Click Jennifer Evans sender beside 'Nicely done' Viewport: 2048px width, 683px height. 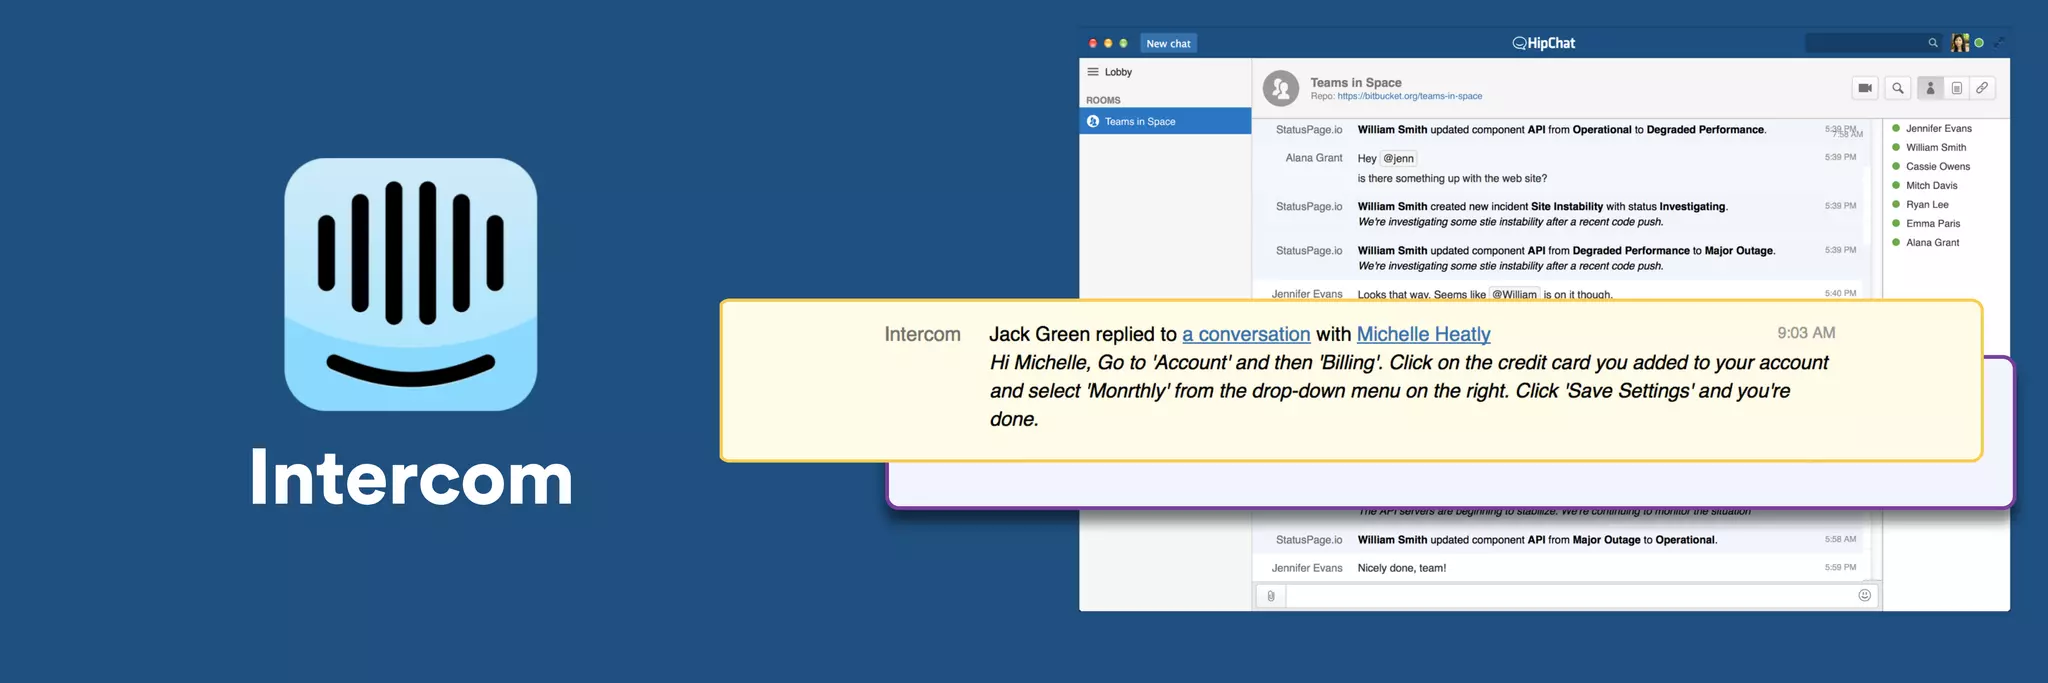(1307, 568)
